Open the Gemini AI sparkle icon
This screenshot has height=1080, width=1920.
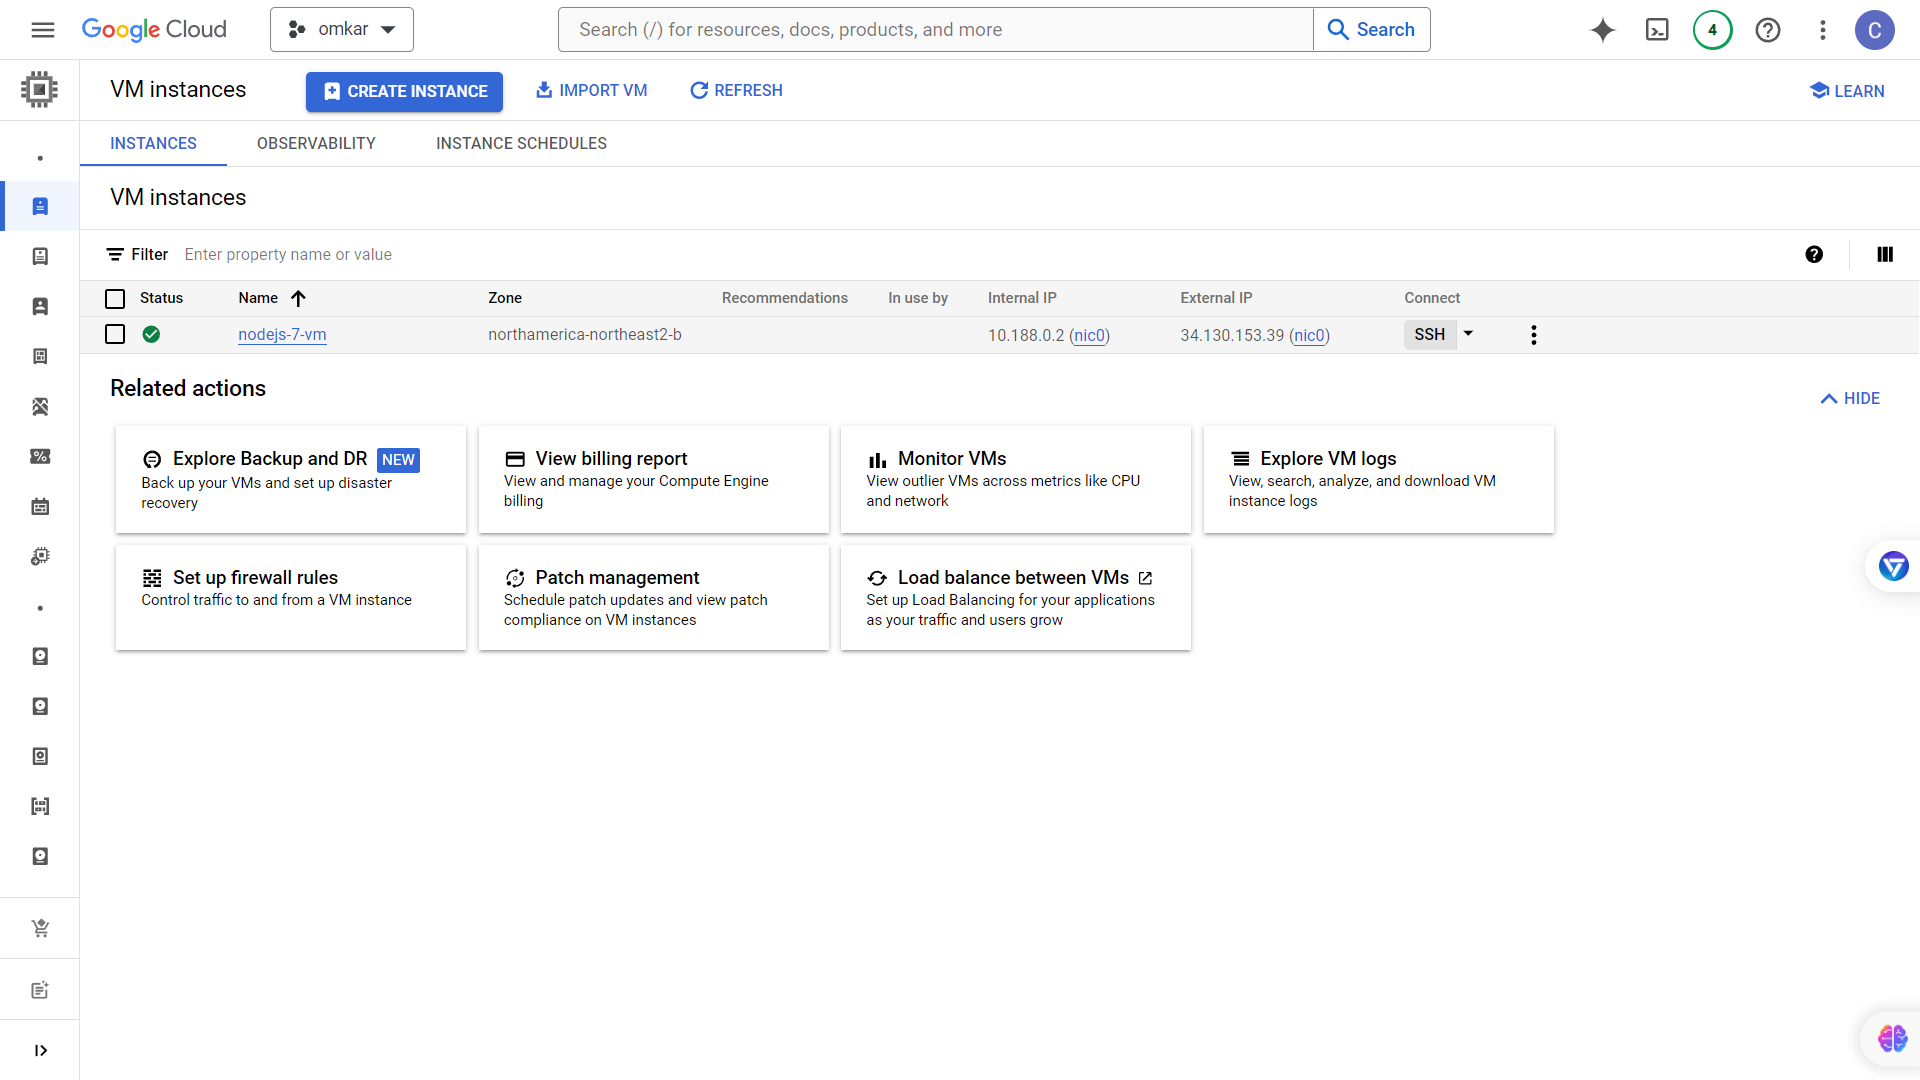[x=1602, y=30]
